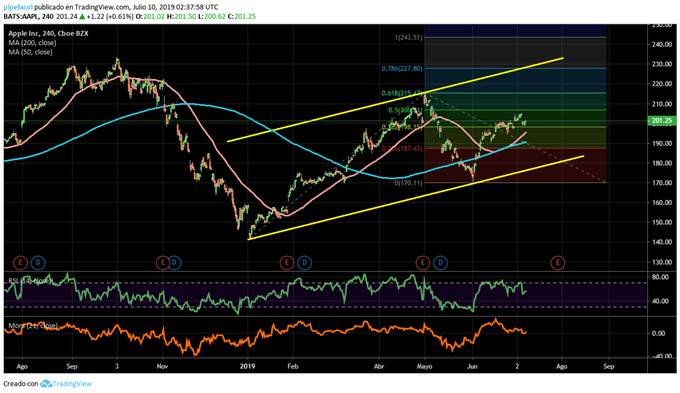Screen dimensions: 680x393
Task: Click the +1.22 (+0.61%) change value
Action: [110, 16]
